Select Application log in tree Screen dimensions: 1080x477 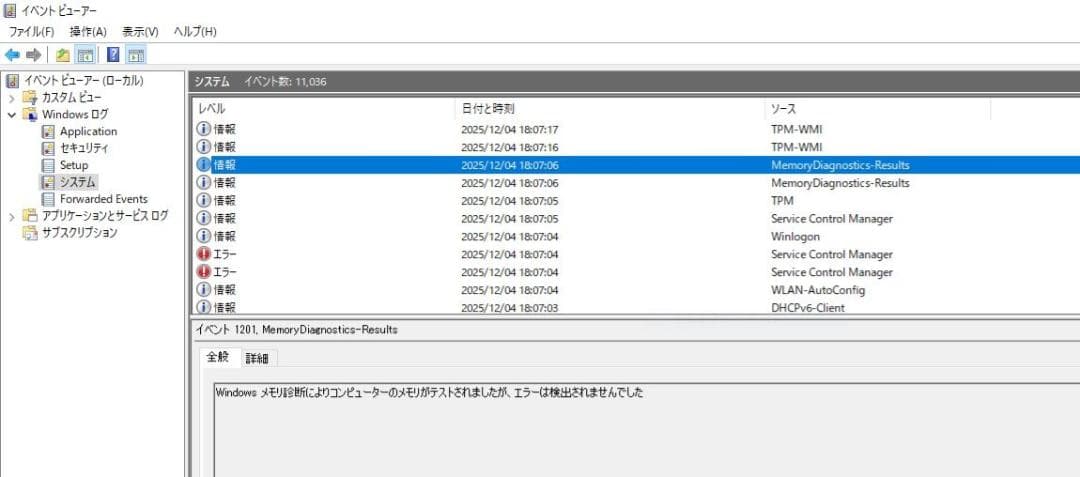(x=88, y=131)
